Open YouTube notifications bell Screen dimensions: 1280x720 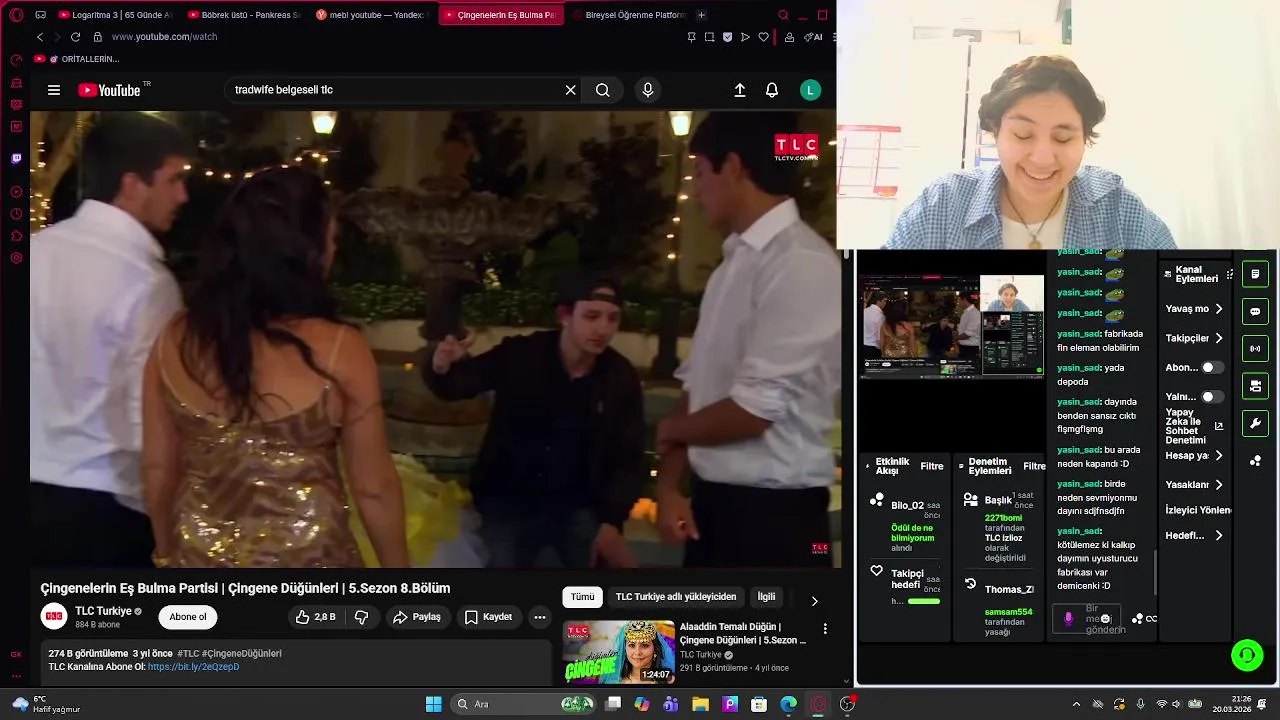pos(772,90)
